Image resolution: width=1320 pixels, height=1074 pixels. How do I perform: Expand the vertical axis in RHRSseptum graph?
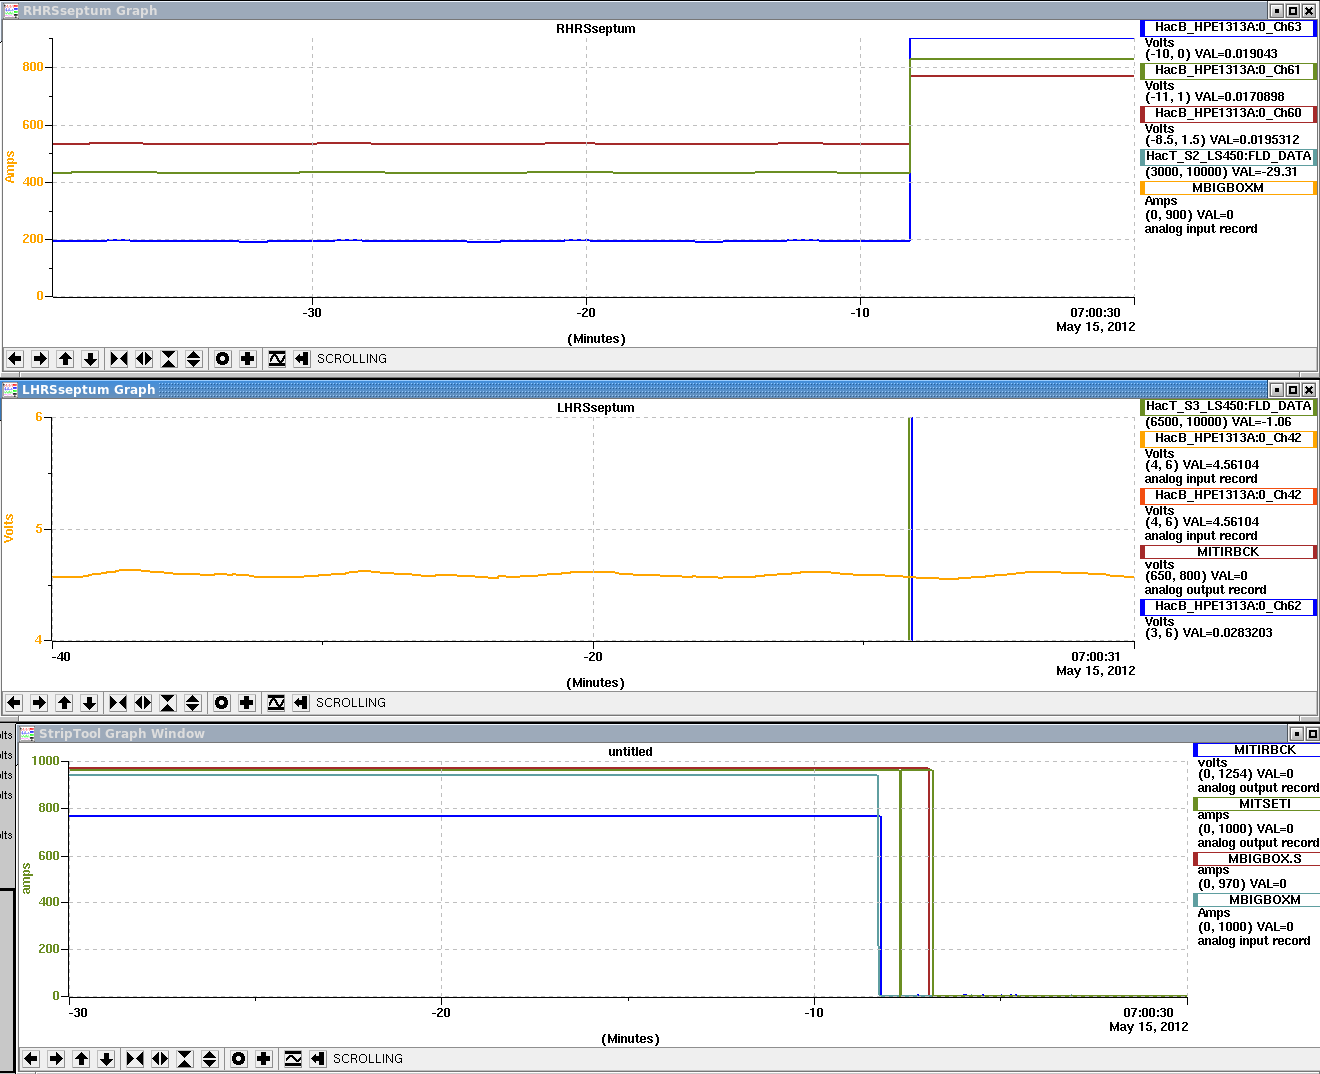(x=194, y=358)
